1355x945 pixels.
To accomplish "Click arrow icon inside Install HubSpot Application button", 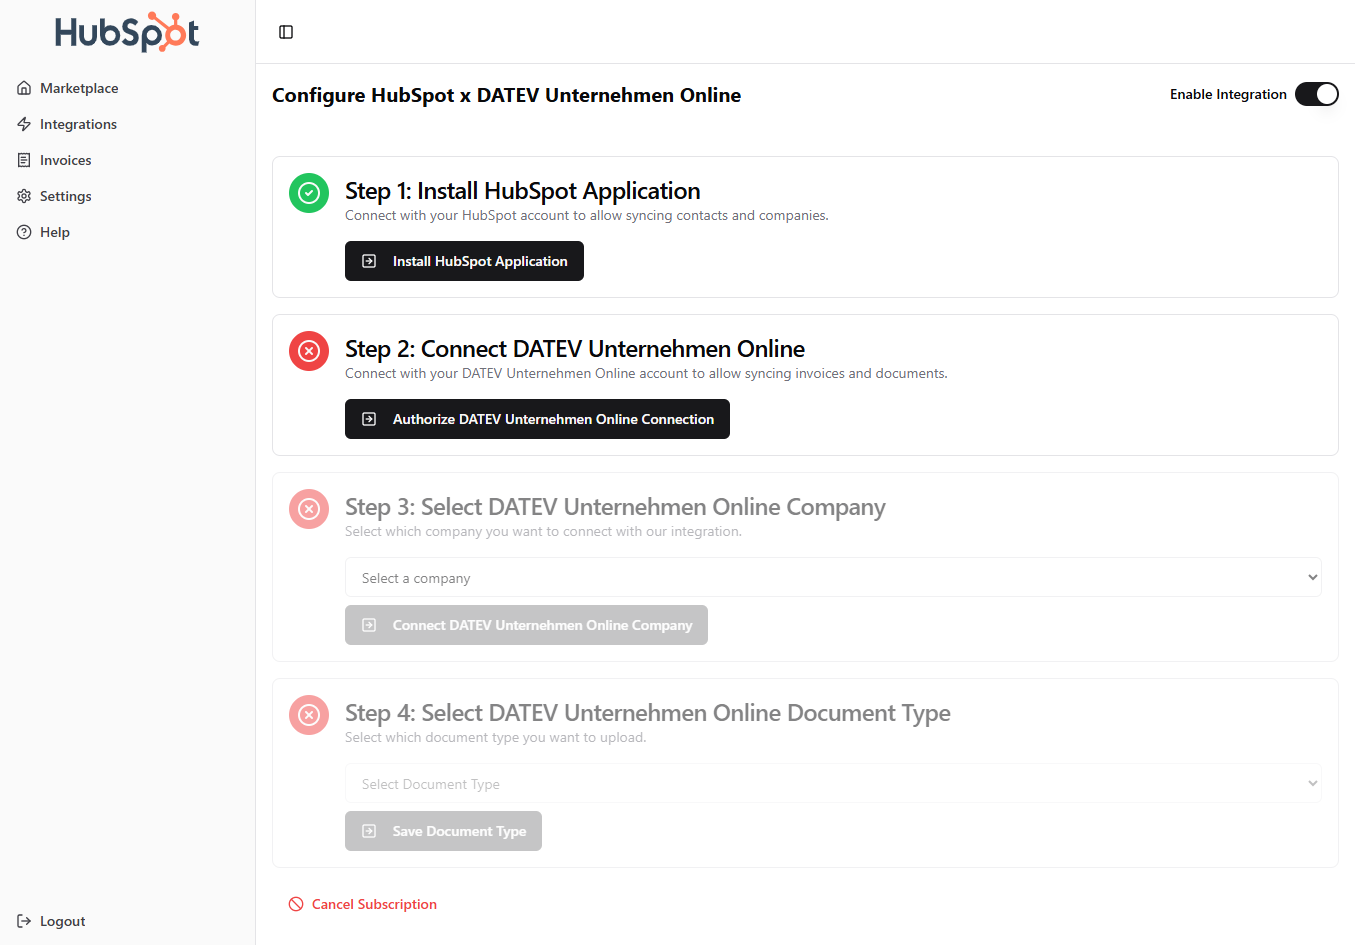I will coord(369,261).
